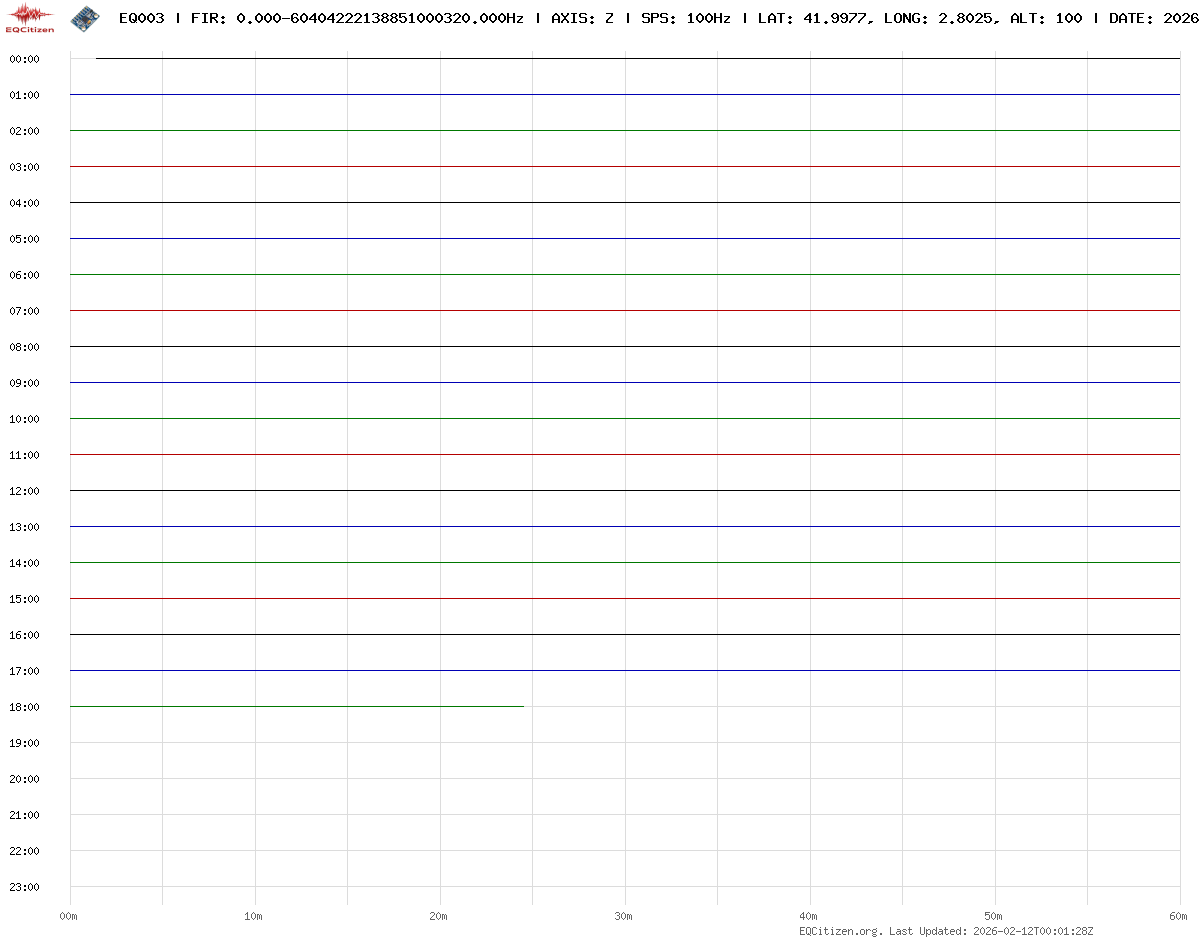Click the 23:00 hour label

(24, 887)
